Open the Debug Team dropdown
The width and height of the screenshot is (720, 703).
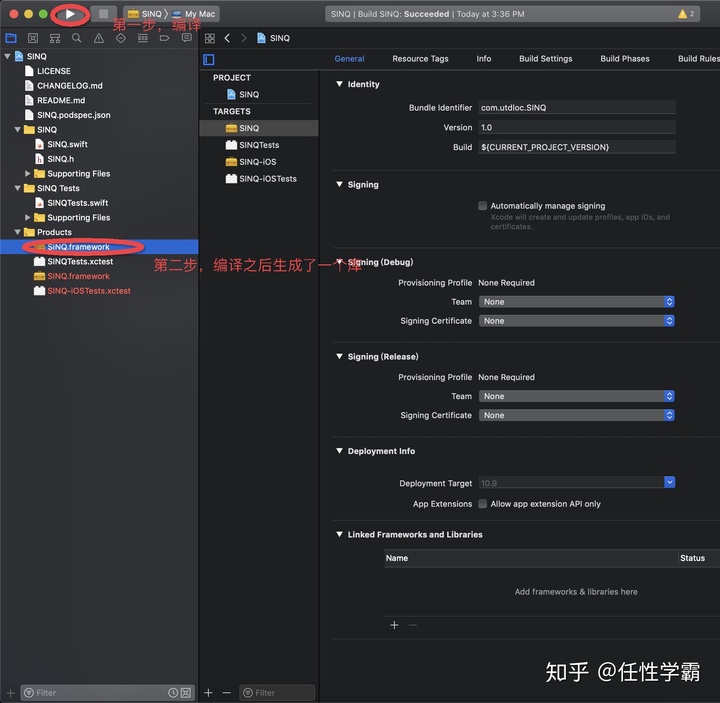coord(577,302)
